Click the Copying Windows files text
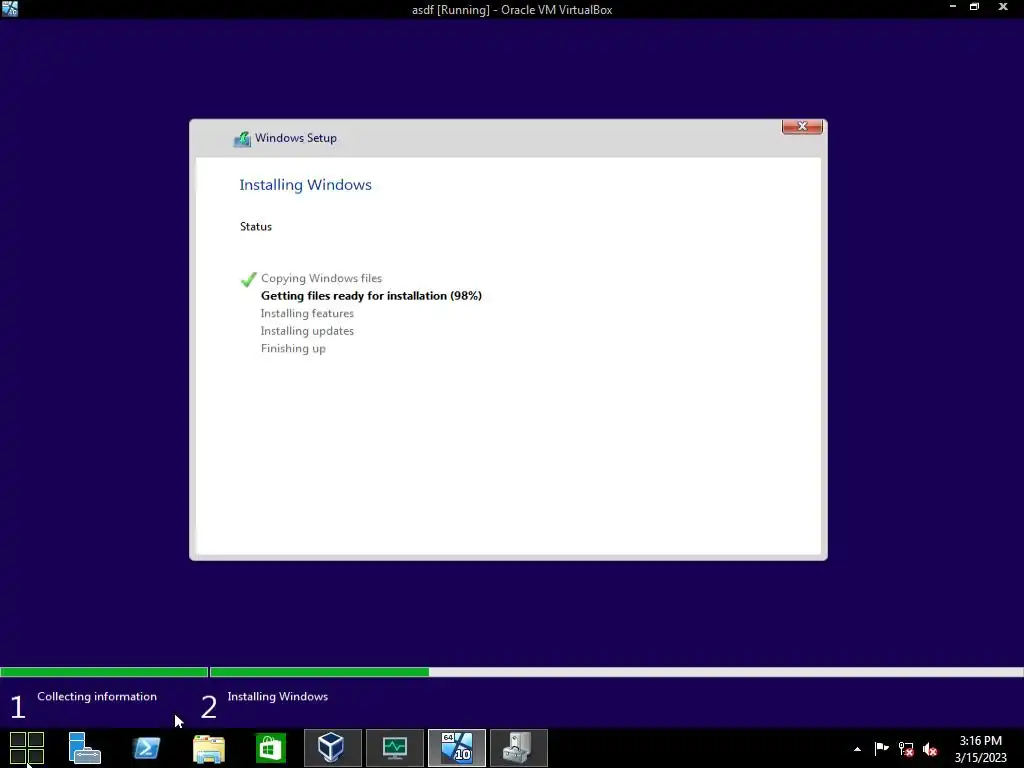The height and width of the screenshot is (768, 1024). 321,278
